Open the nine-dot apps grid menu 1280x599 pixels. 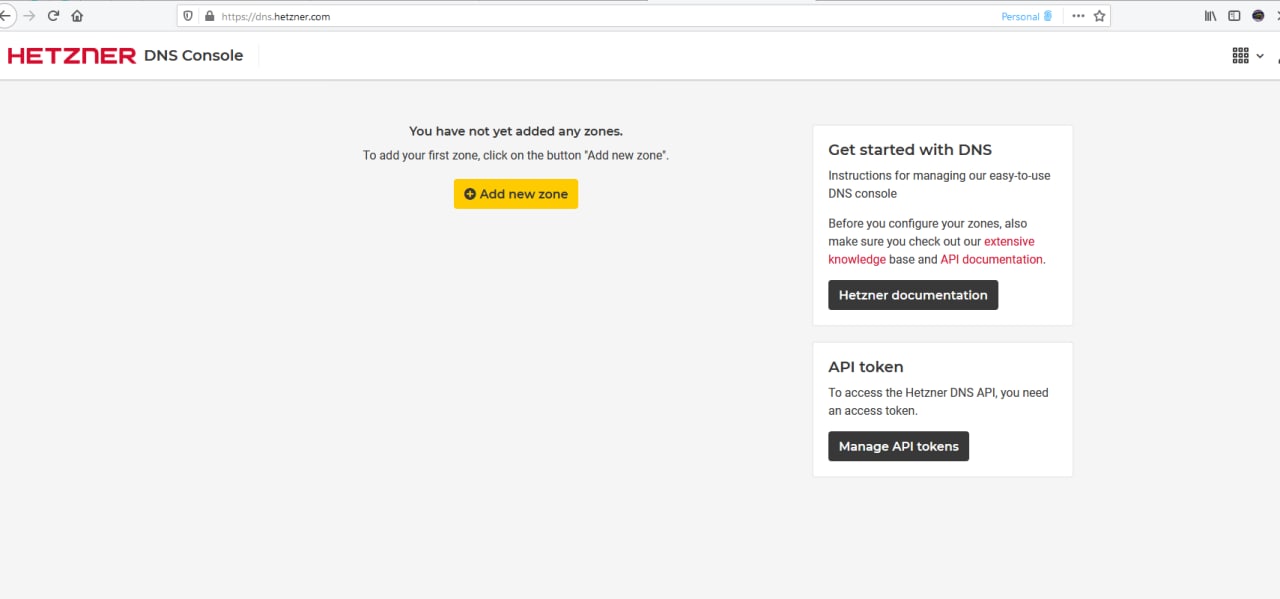[1240, 56]
